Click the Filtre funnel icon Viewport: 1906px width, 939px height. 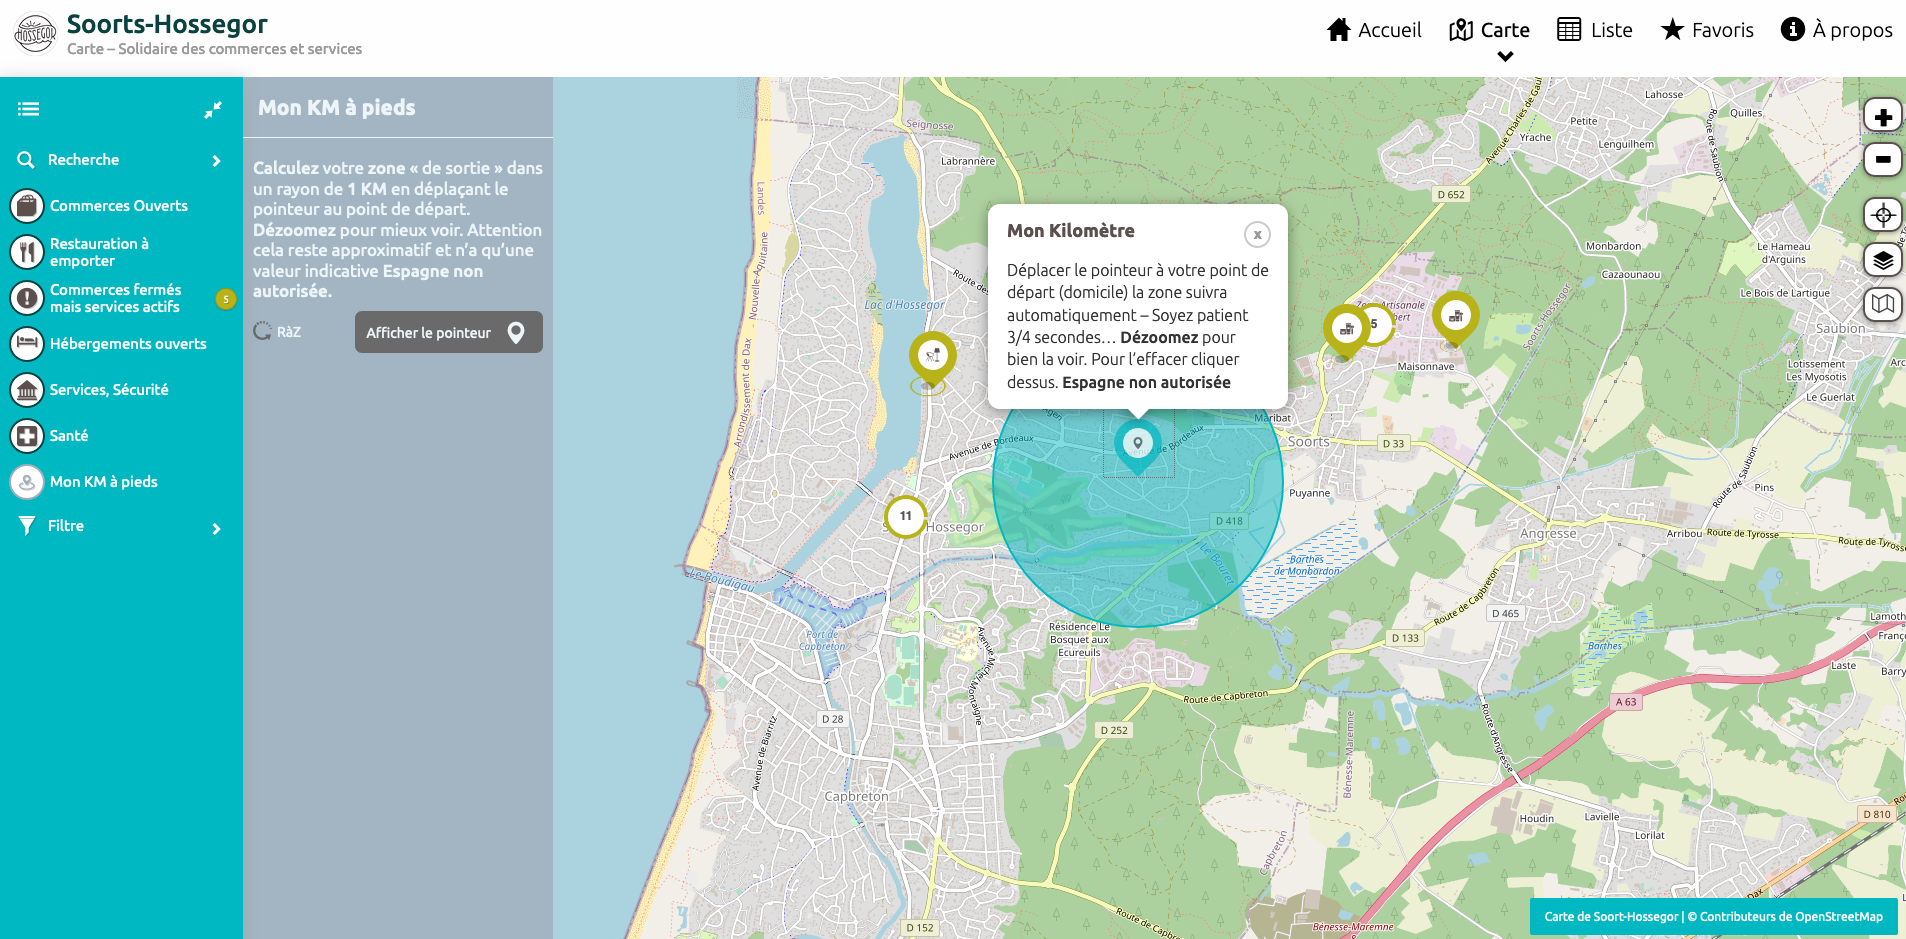[x=27, y=526]
